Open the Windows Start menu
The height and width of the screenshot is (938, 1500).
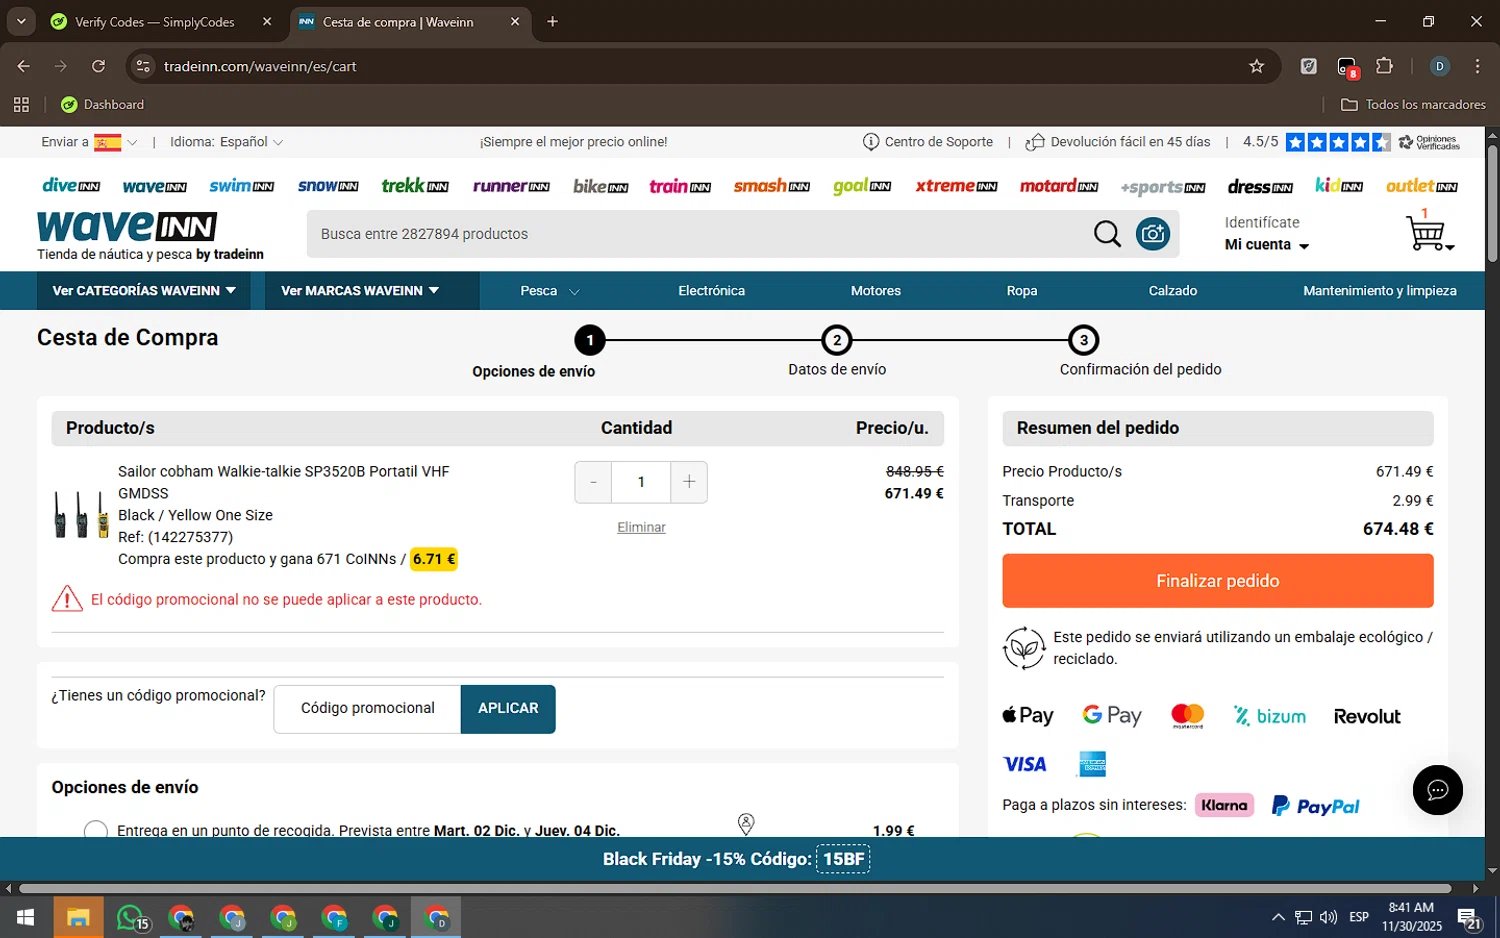[26, 917]
